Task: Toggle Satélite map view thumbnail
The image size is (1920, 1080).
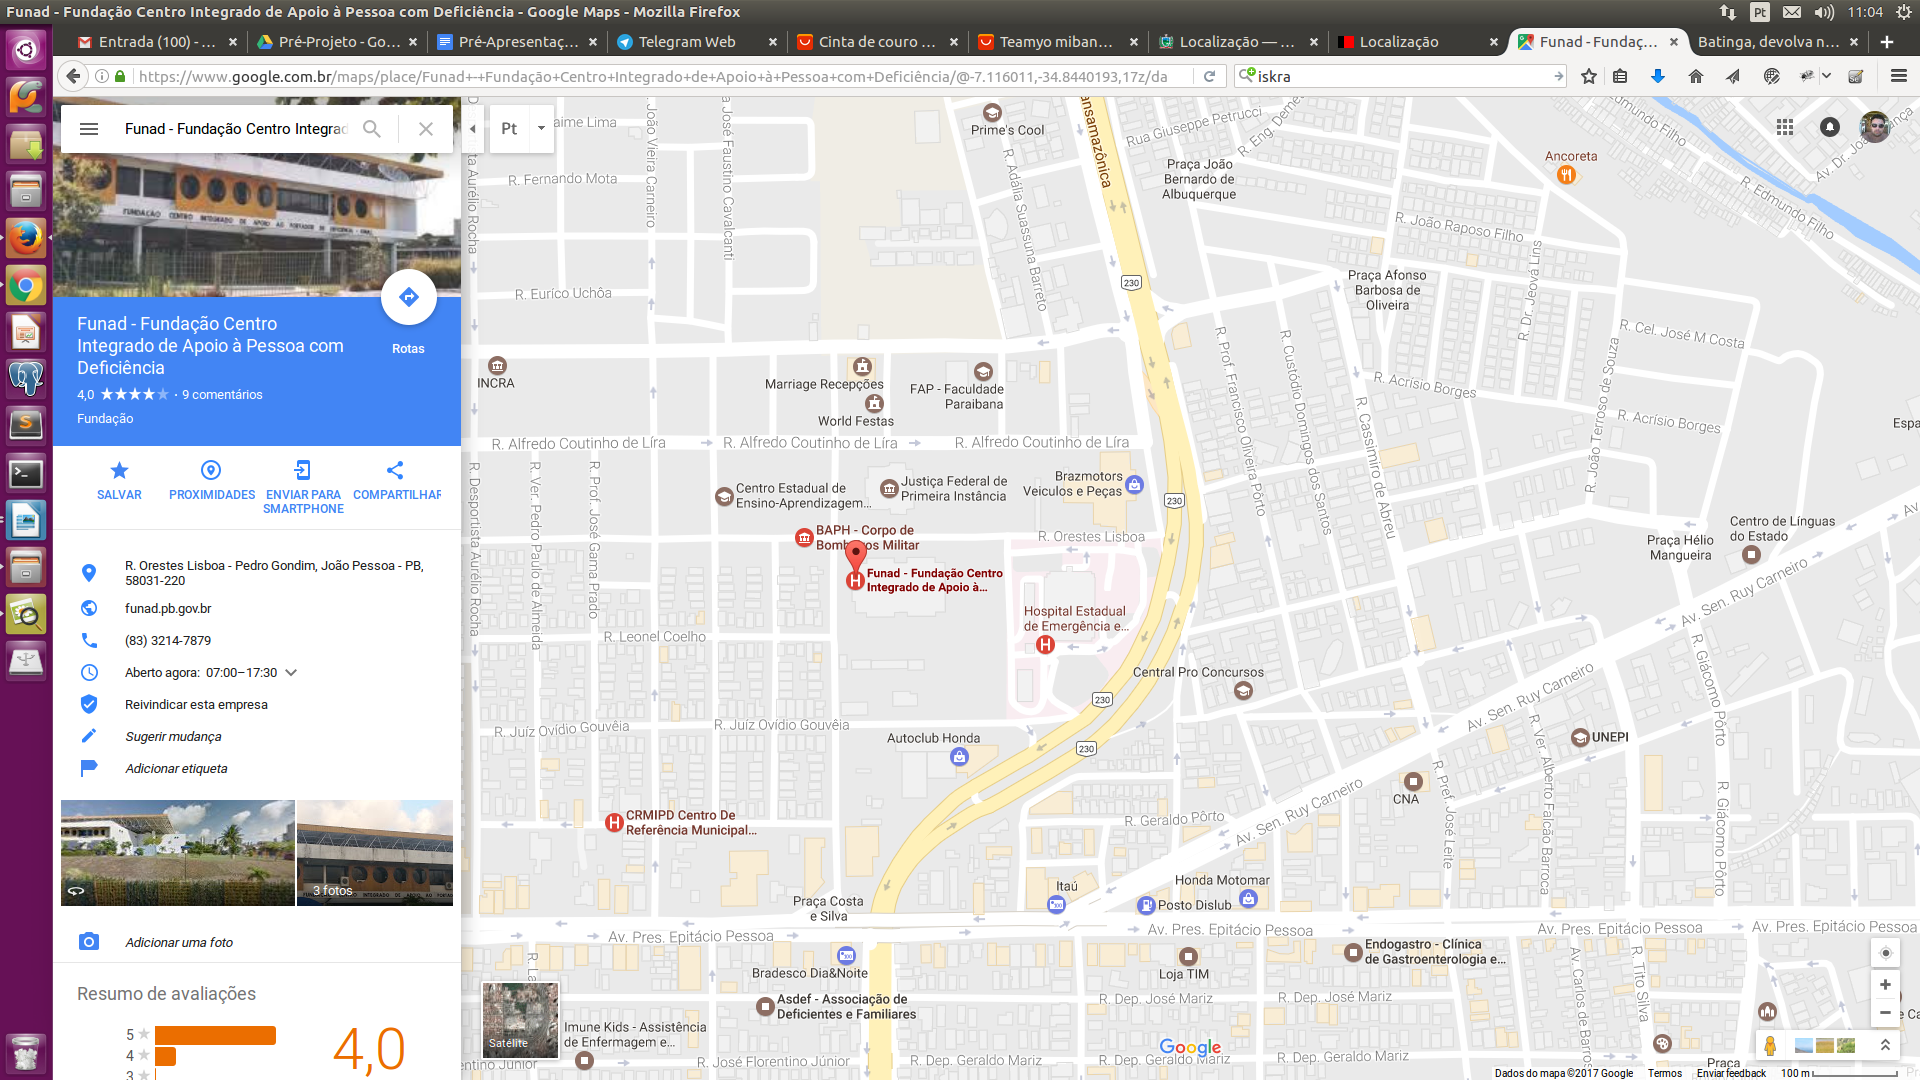Action: click(x=520, y=1020)
